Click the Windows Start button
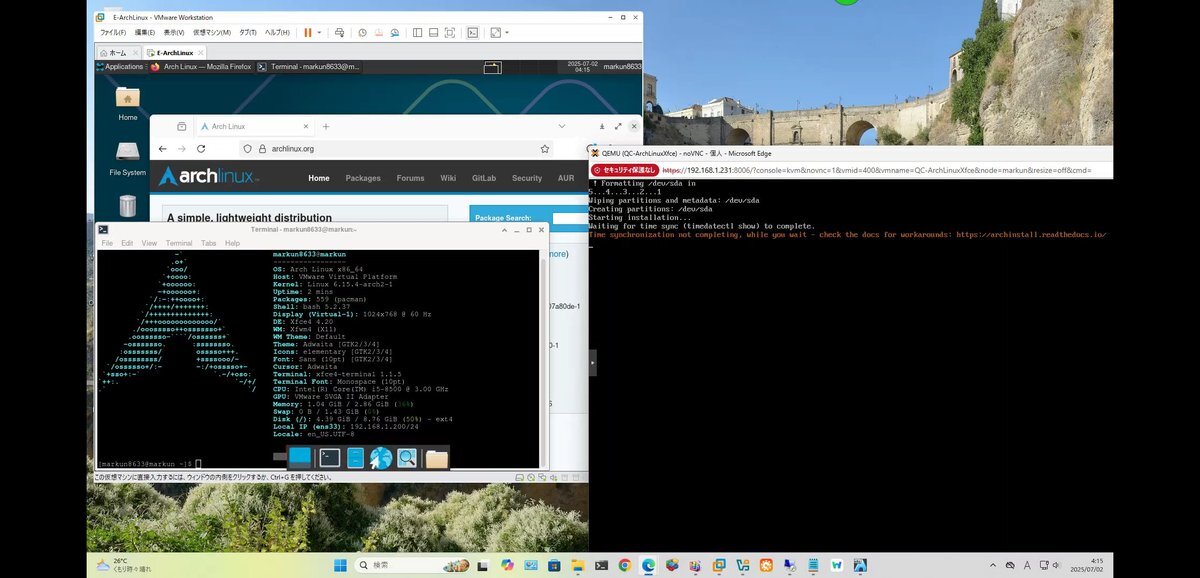This screenshot has height=578, width=1200. point(340,565)
